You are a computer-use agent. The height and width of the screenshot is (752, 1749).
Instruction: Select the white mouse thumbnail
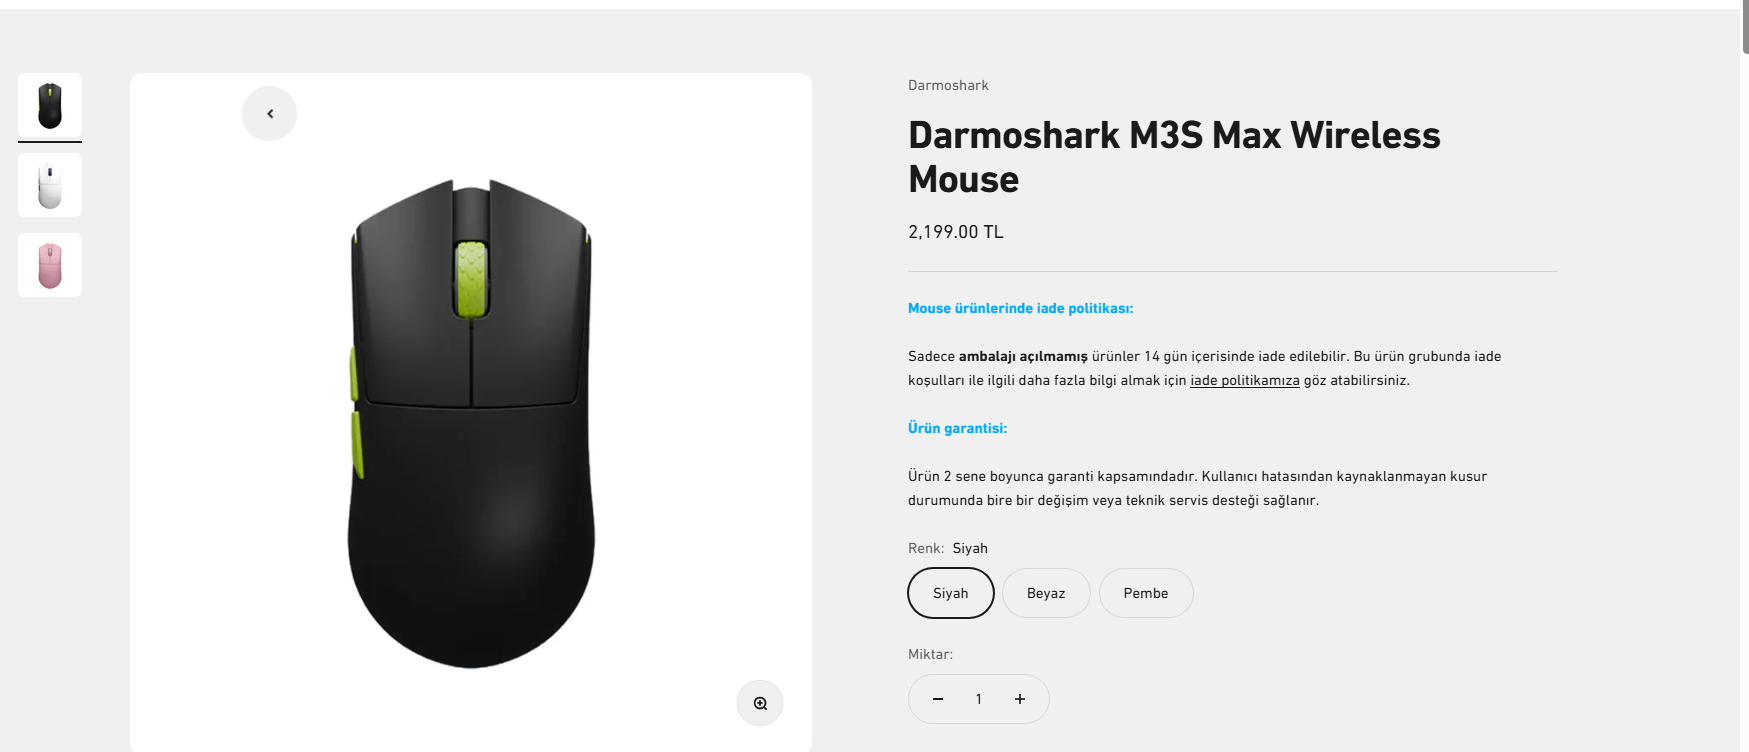(50, 185)
